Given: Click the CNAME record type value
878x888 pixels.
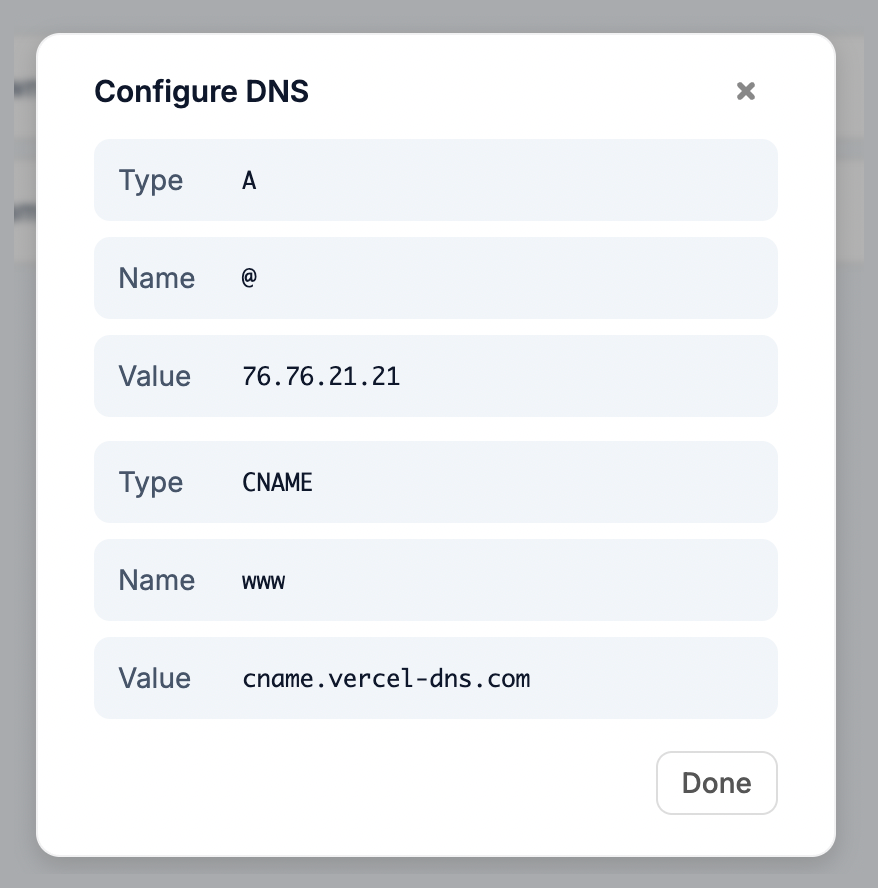Looking at the screenshot, I should 277,482.
